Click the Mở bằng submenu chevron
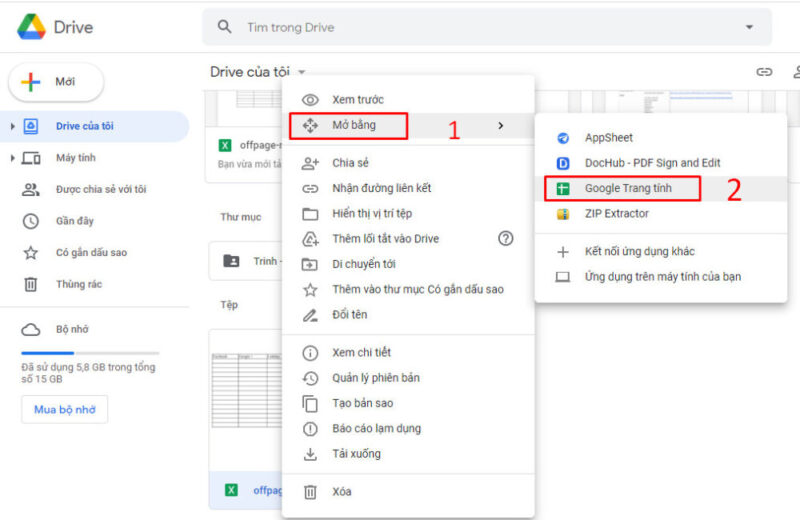Viewport: 800px width, 520px height. 501,126
